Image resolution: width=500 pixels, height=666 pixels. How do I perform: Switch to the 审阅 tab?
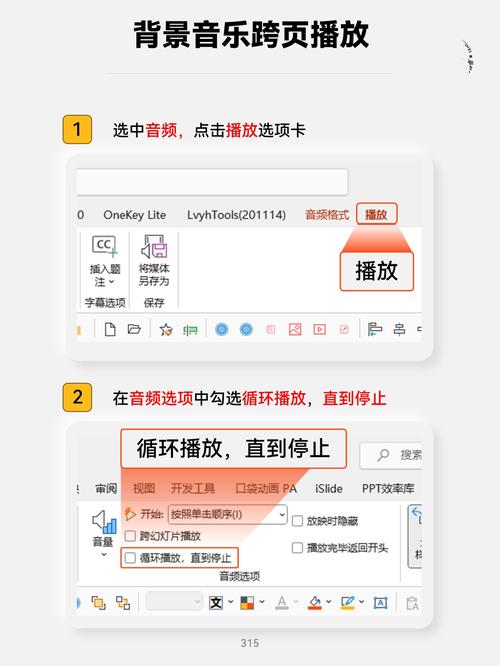[x=106, y=488]
